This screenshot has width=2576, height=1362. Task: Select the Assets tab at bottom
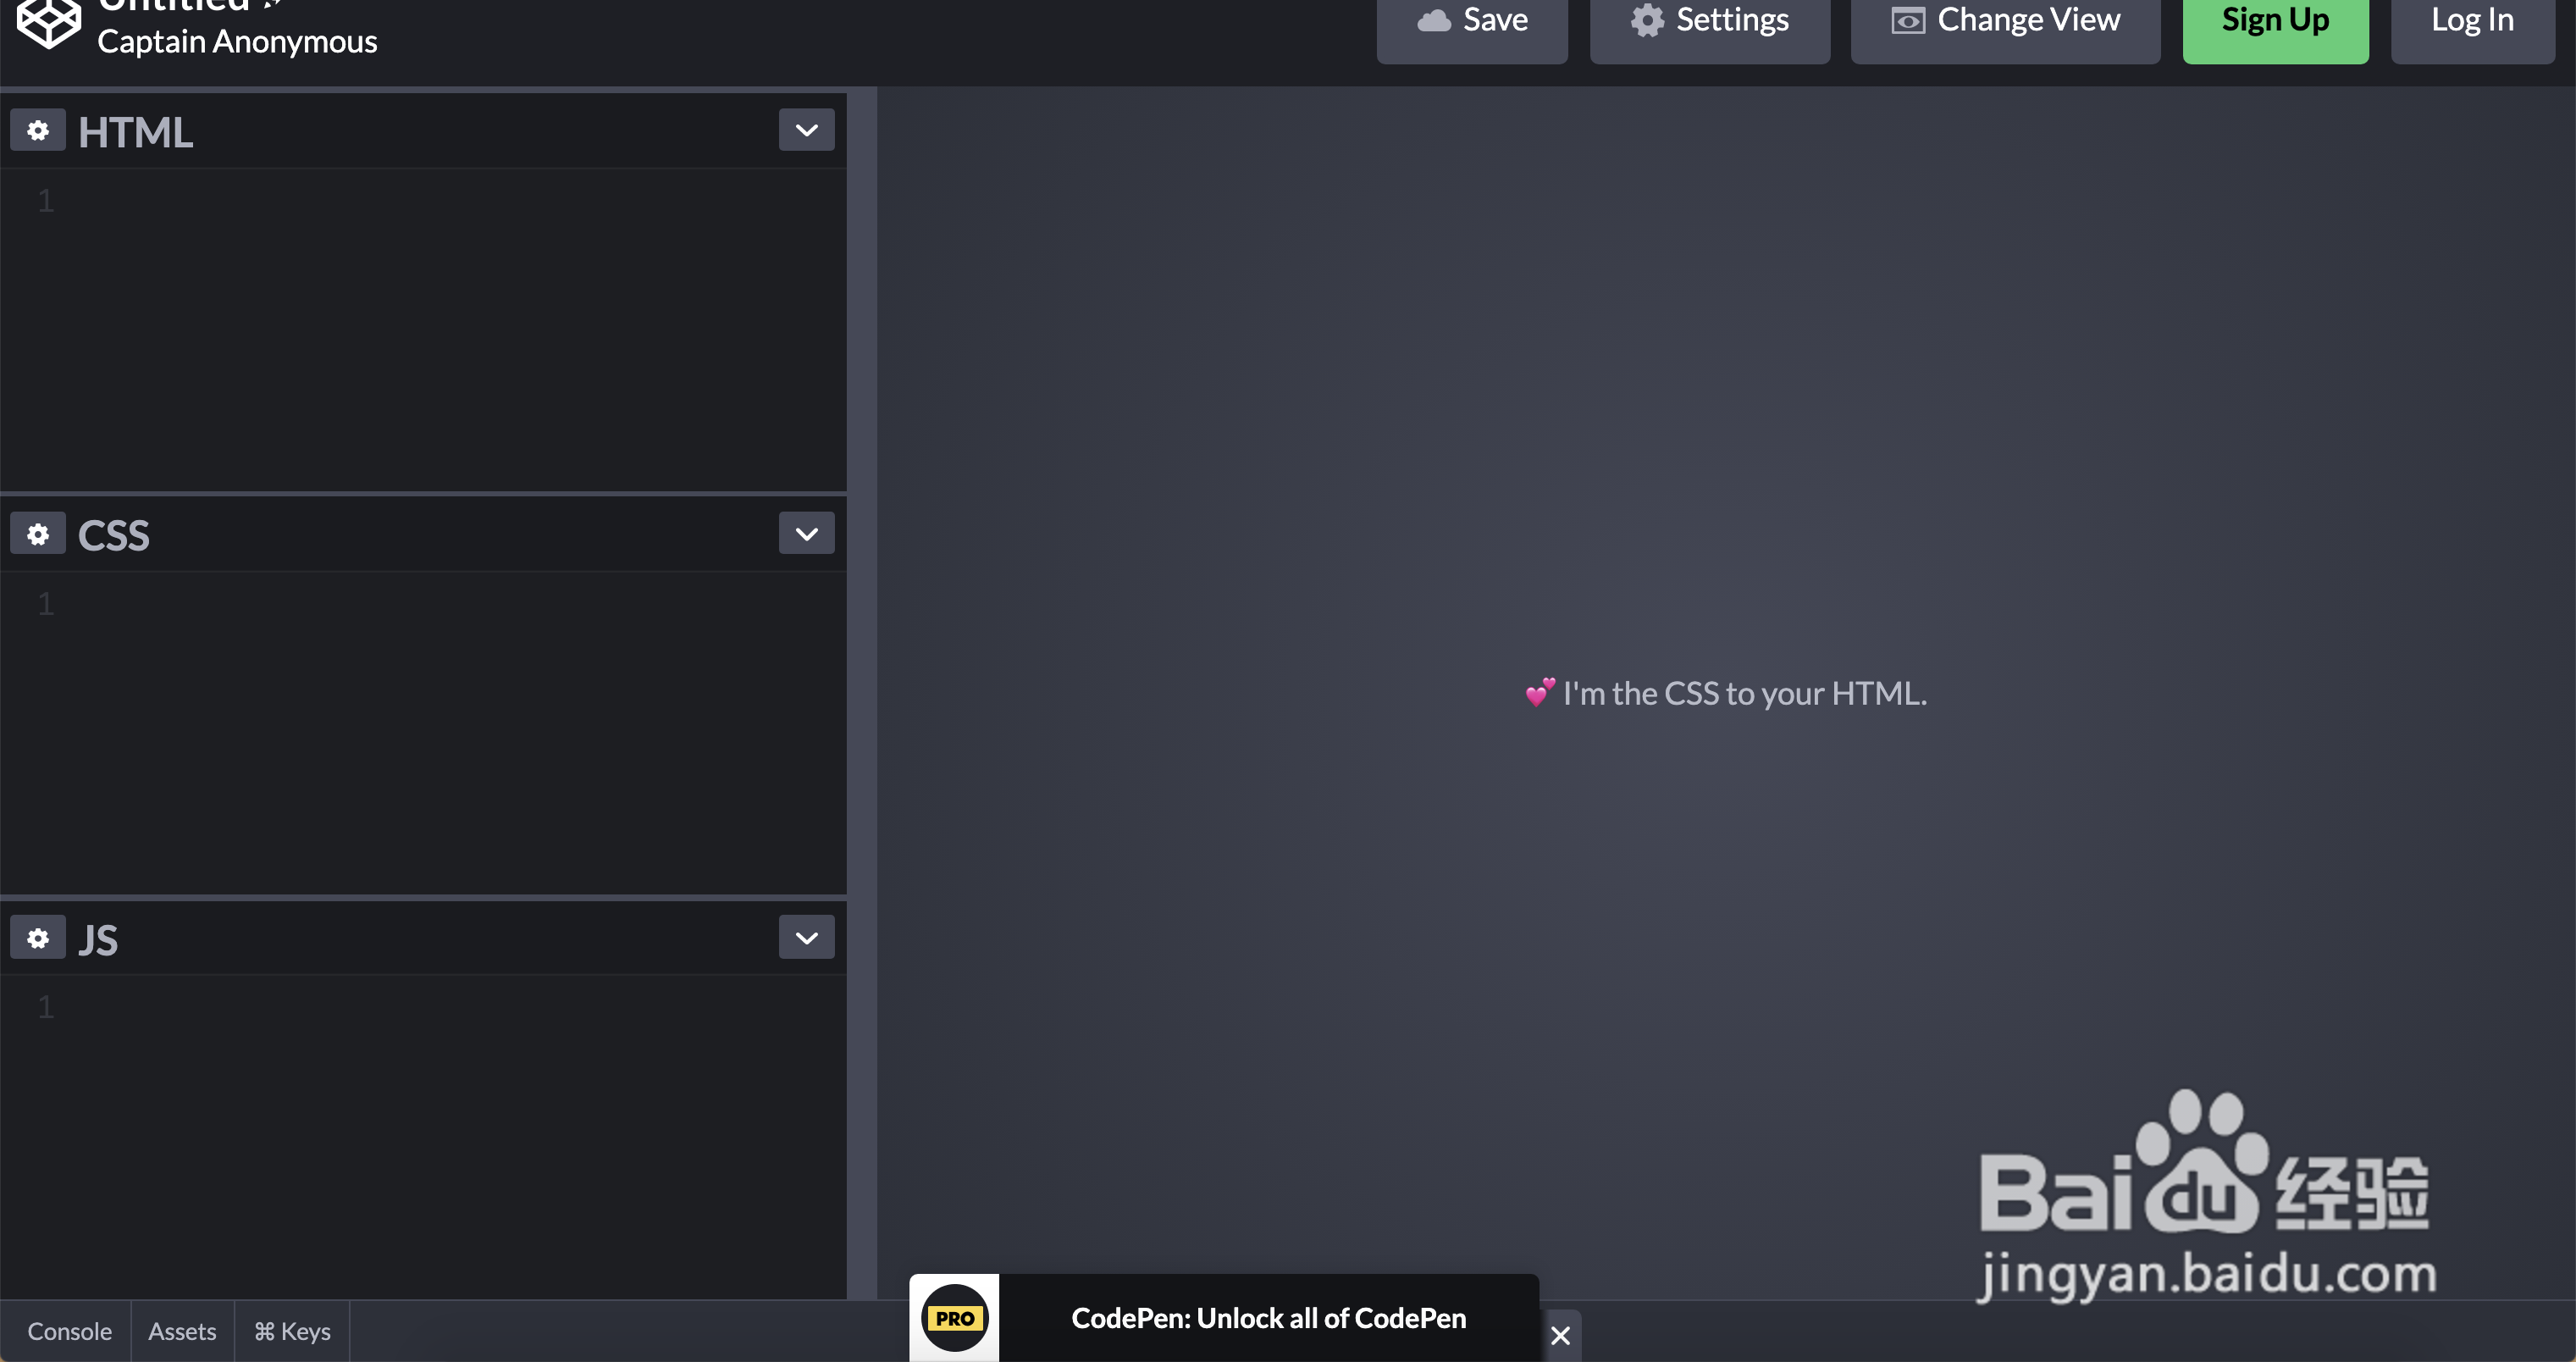point(180,1332)
